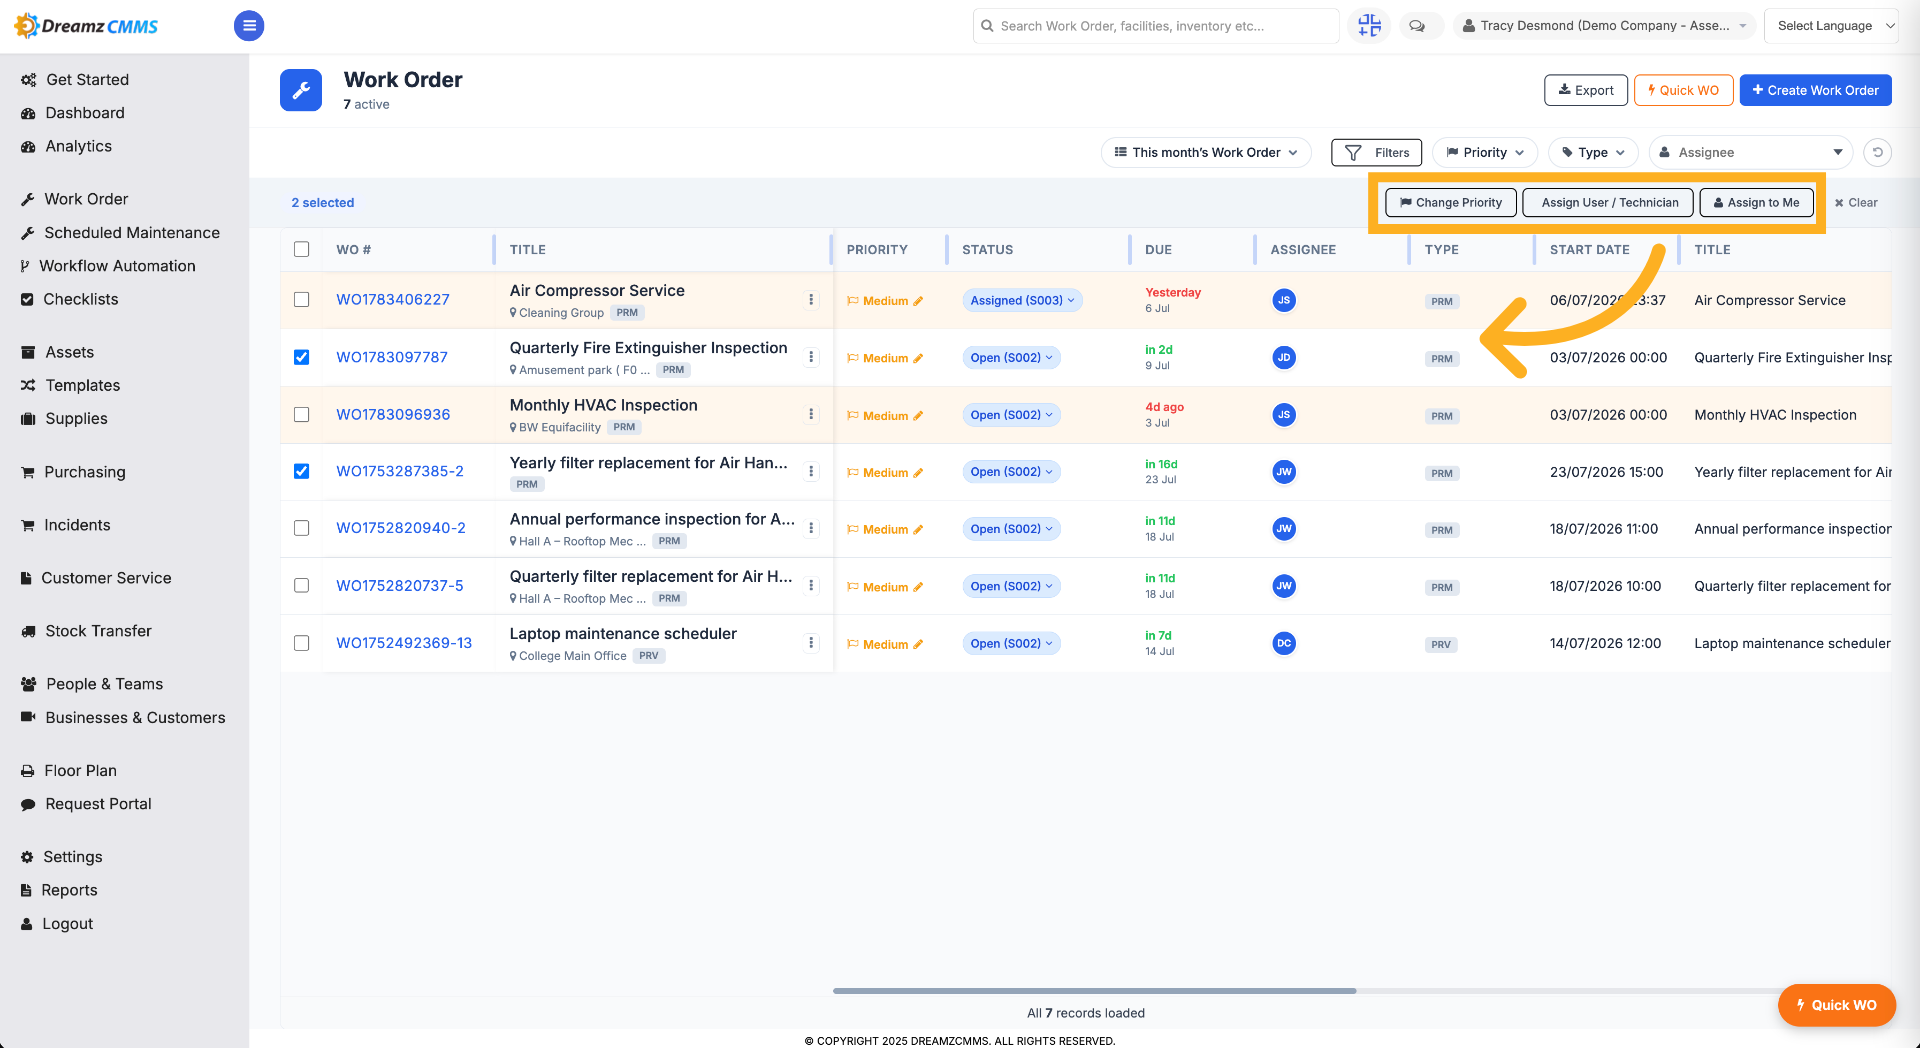Viewport: 1920px width, 1048px height.
Task: Click JW avatar for WO1752820940-2
Action: click(1284, 528)
